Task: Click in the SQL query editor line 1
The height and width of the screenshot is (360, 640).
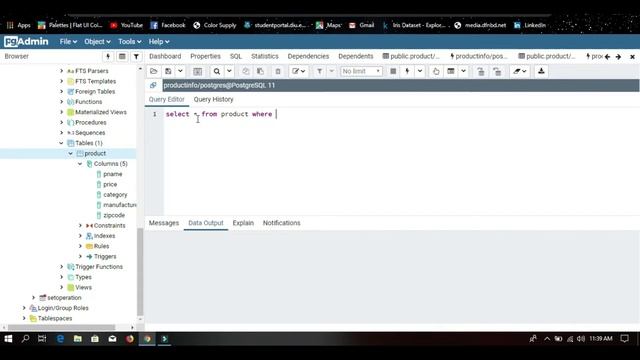Action: pos(402,114)
